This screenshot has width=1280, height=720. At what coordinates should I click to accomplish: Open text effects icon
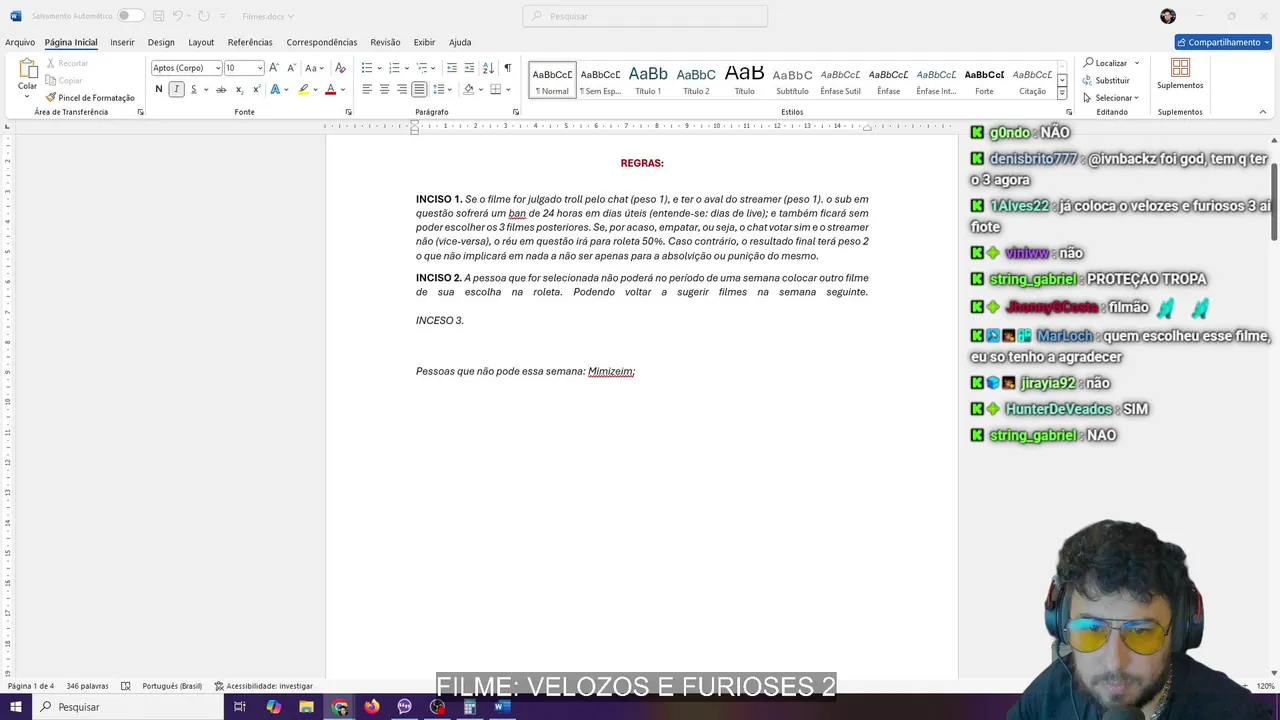(276, 89)
